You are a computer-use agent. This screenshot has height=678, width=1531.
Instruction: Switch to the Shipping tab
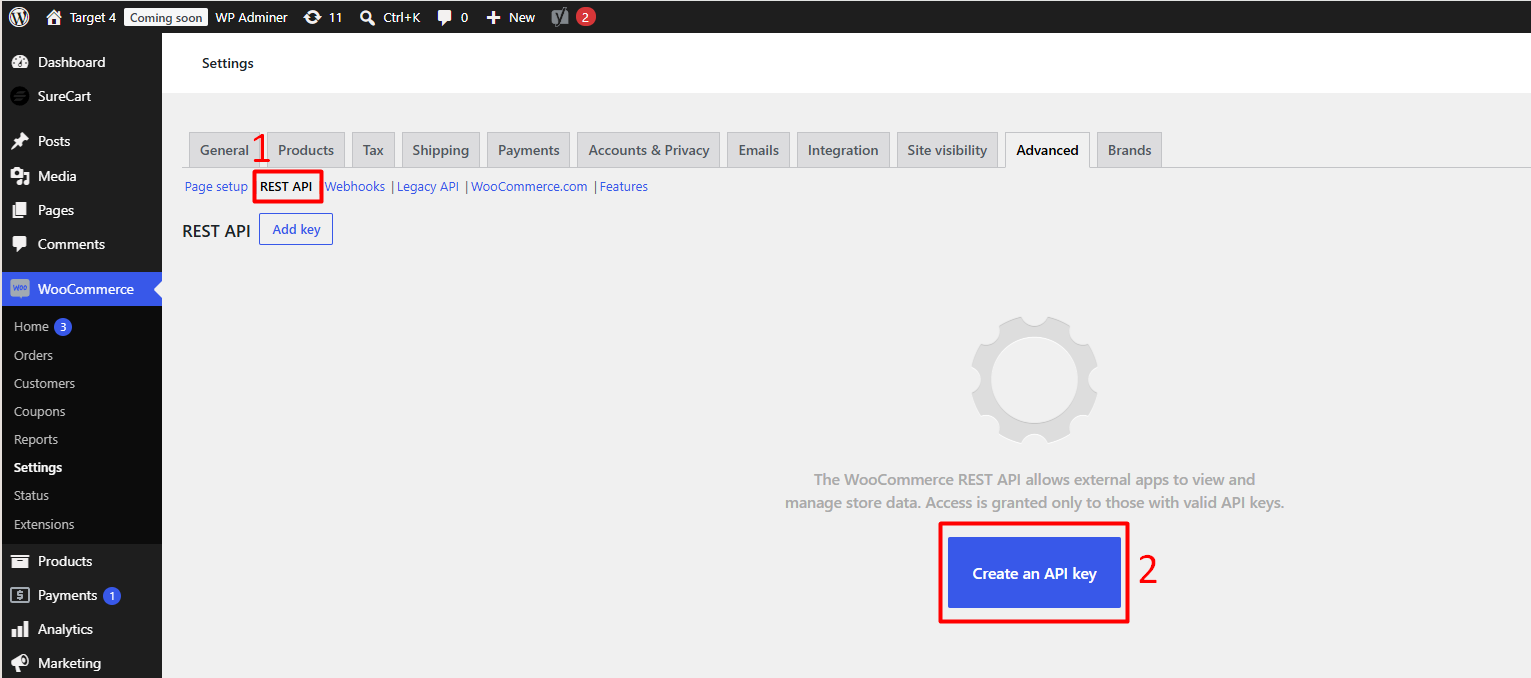[x=441, y=150]
